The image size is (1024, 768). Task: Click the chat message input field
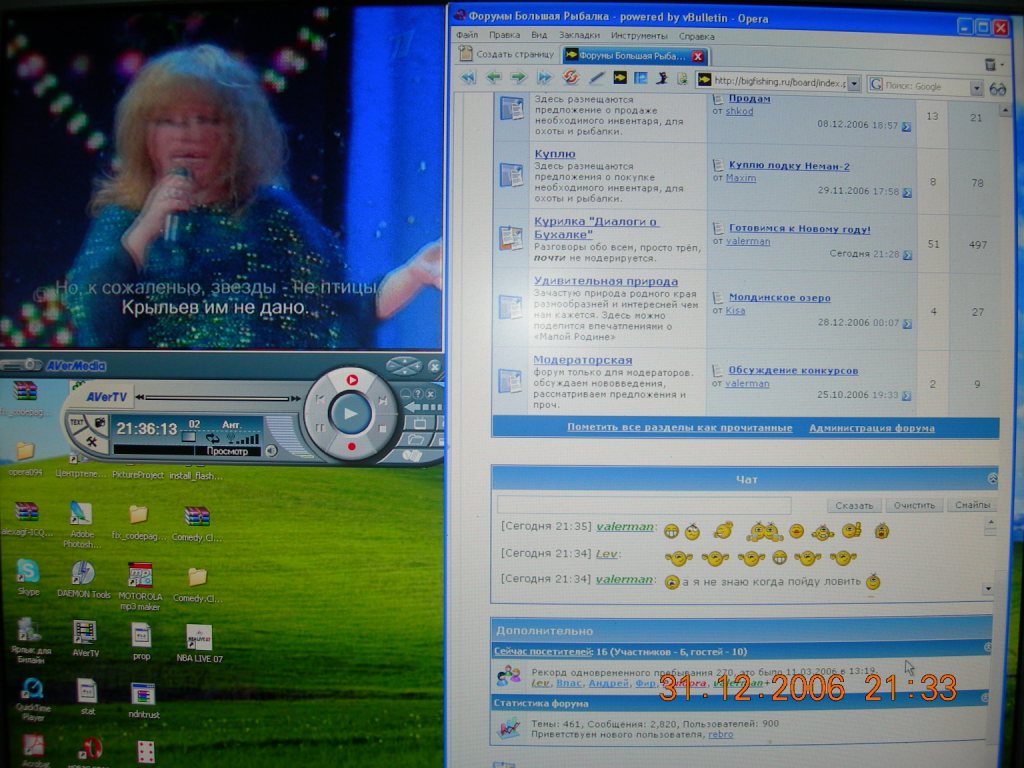644,504
